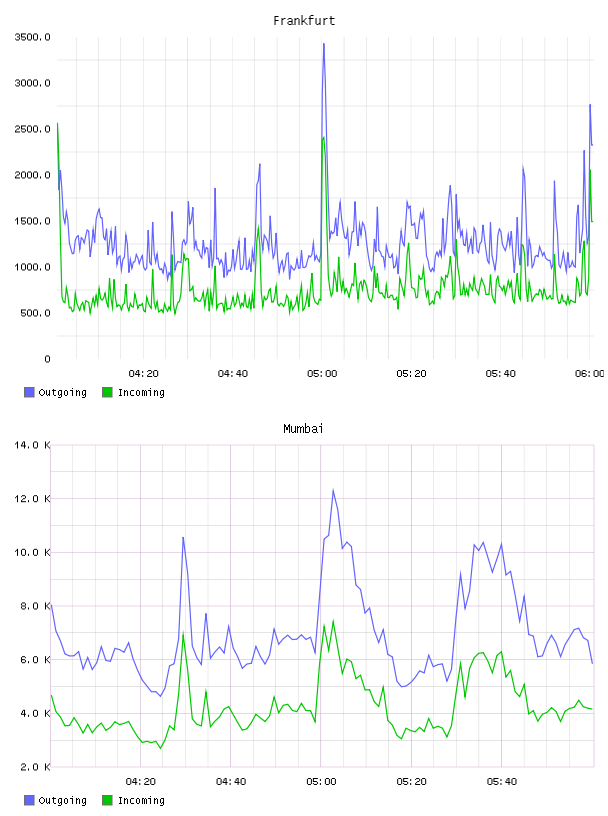The width and height of the screenshot is (608, 816).
Task: Click Frankfurt y-axis label 2000.0
Action: coord(32,175)
